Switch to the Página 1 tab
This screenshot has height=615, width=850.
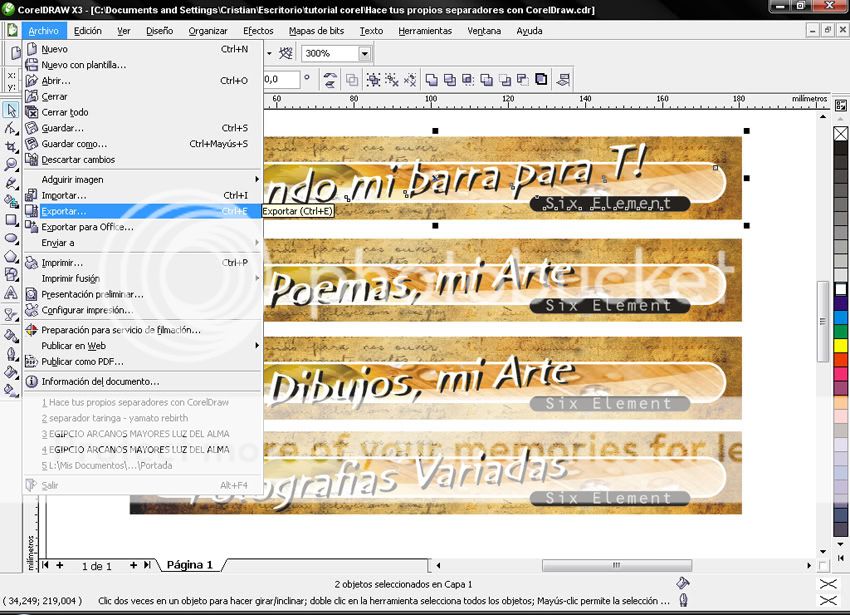pyautogui.click(x=190, y=565)
